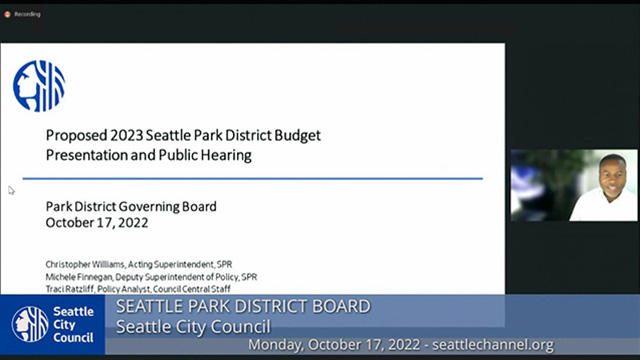Screen dimensions: 640x360
Task: Click the Seattle City Council logo in banner
Action: coord(30,324)
